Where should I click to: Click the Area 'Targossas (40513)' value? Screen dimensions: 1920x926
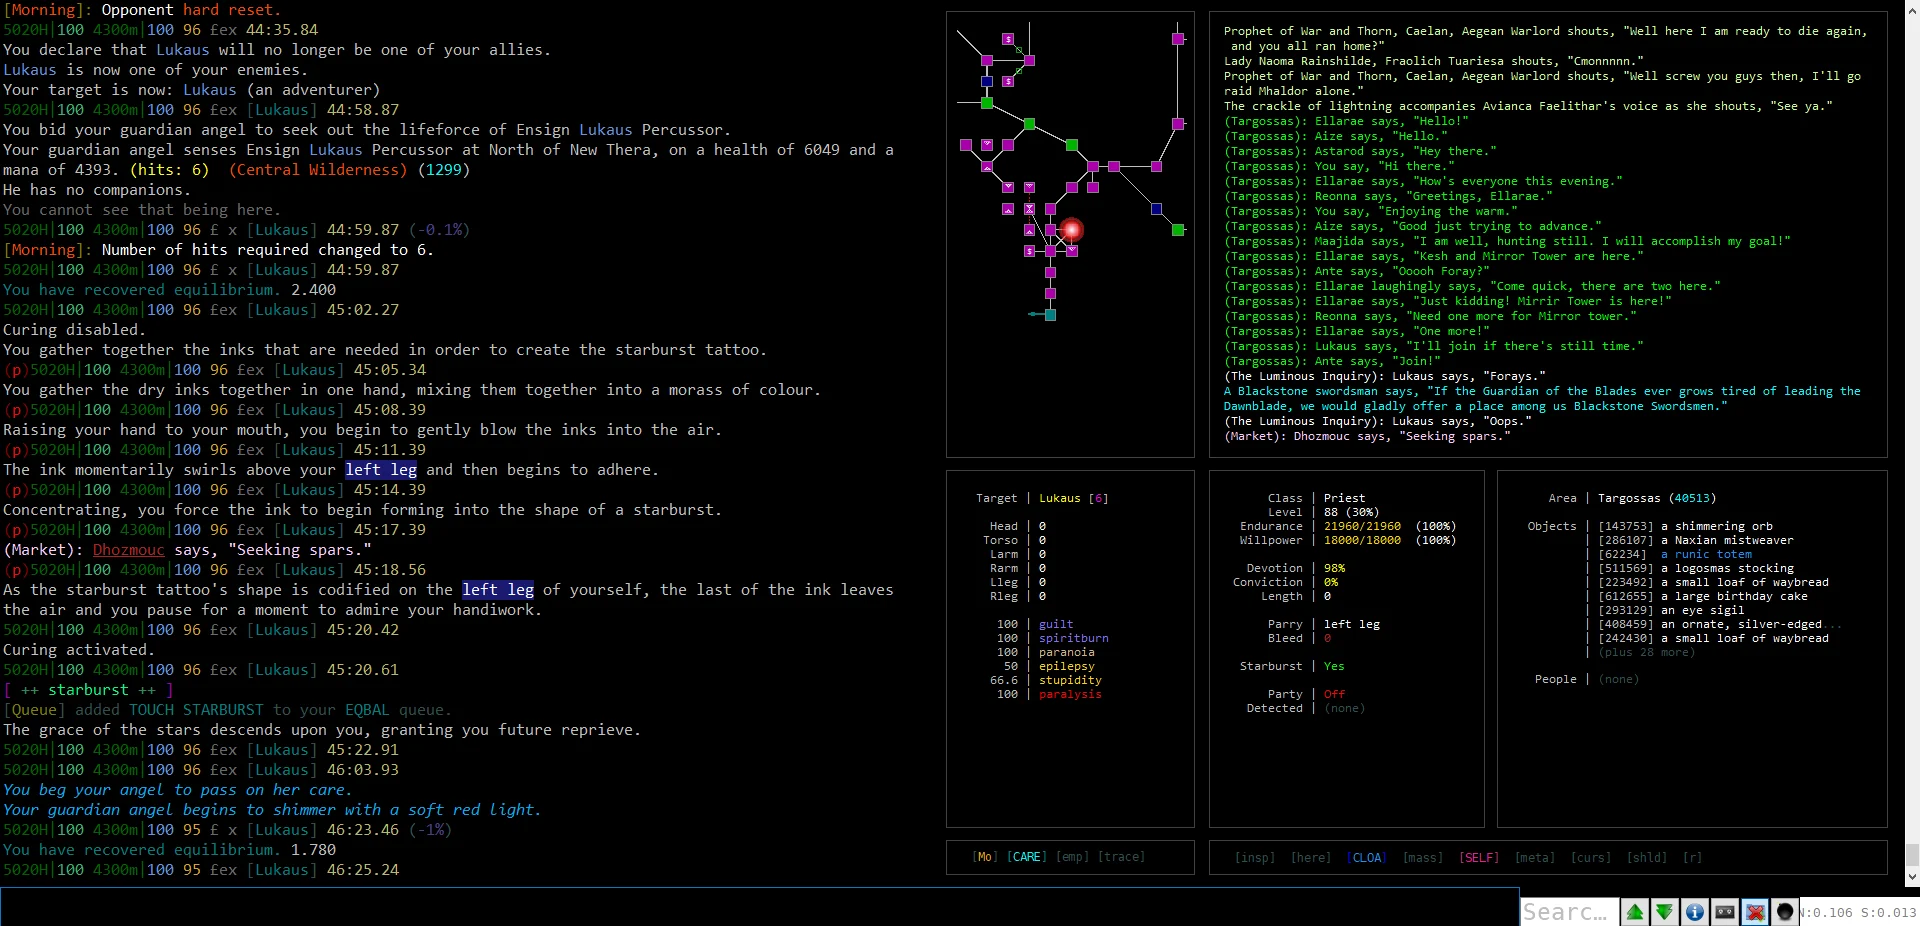(x=1656, y=498)
